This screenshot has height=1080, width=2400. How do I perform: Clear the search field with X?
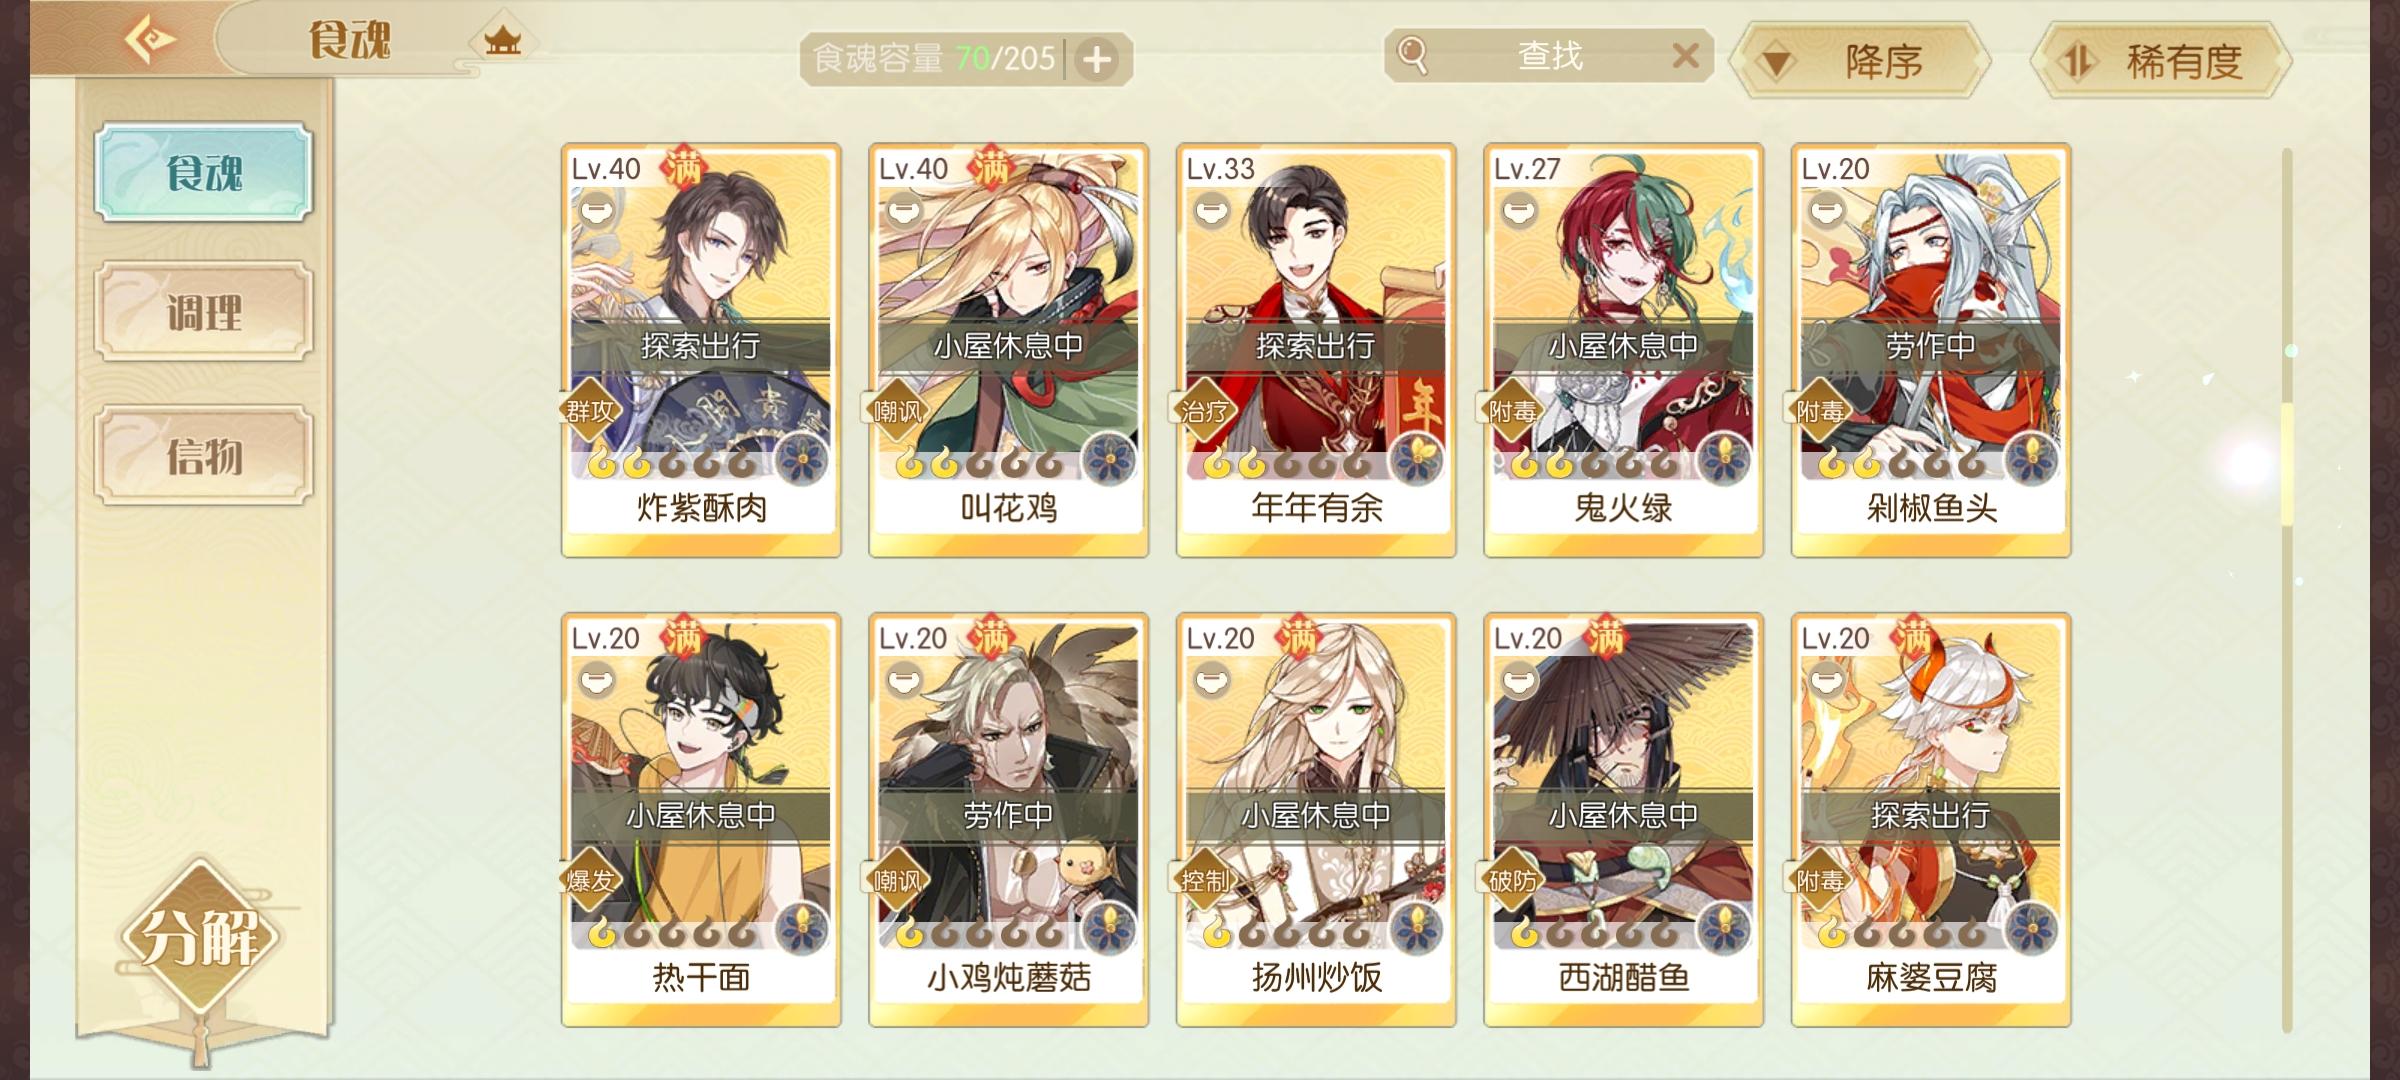pos(1686,56)
